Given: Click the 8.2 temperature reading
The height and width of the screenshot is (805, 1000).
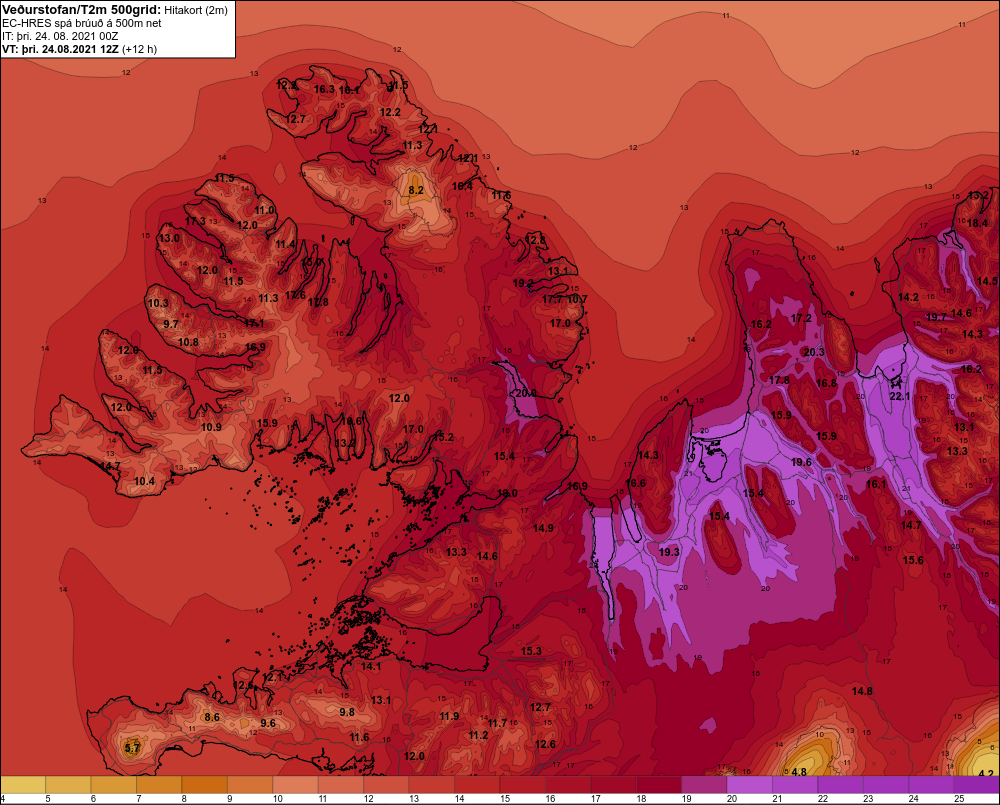Looking at the screenshot, I should click(x=416, y=190).
